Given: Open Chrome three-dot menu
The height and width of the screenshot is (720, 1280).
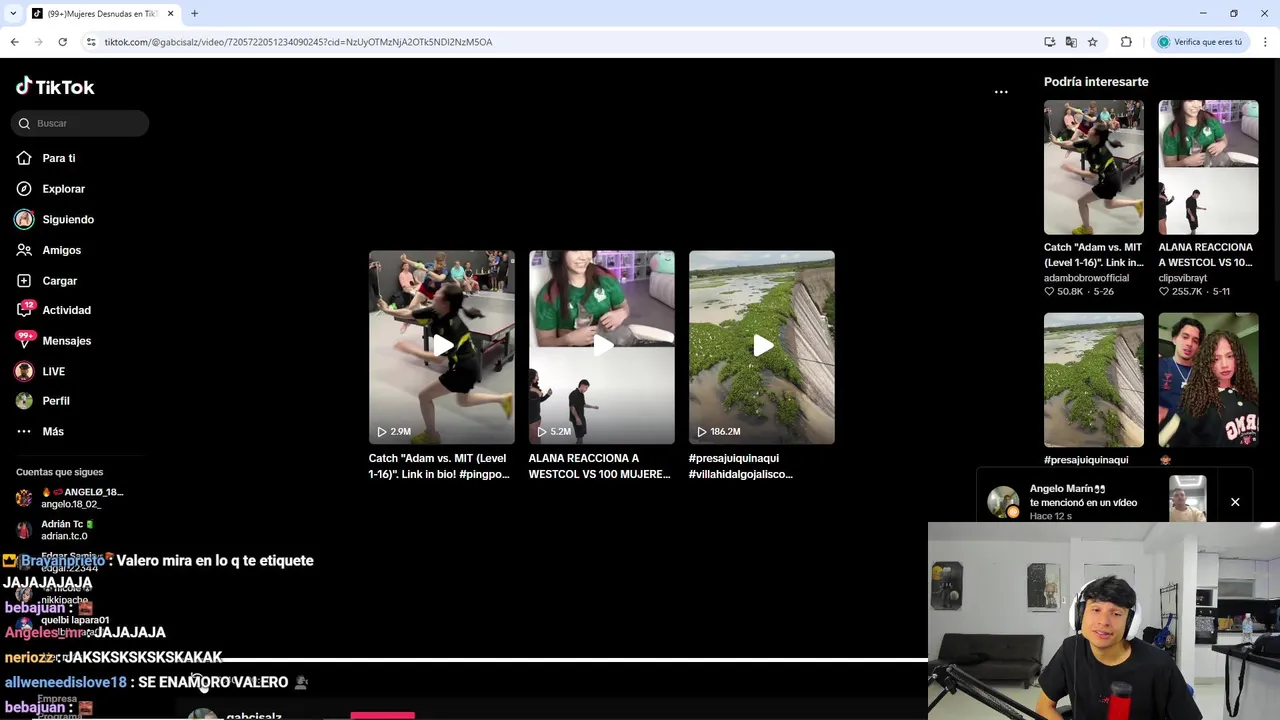Looking at the screenshot, I should (x=1266, y=42).
